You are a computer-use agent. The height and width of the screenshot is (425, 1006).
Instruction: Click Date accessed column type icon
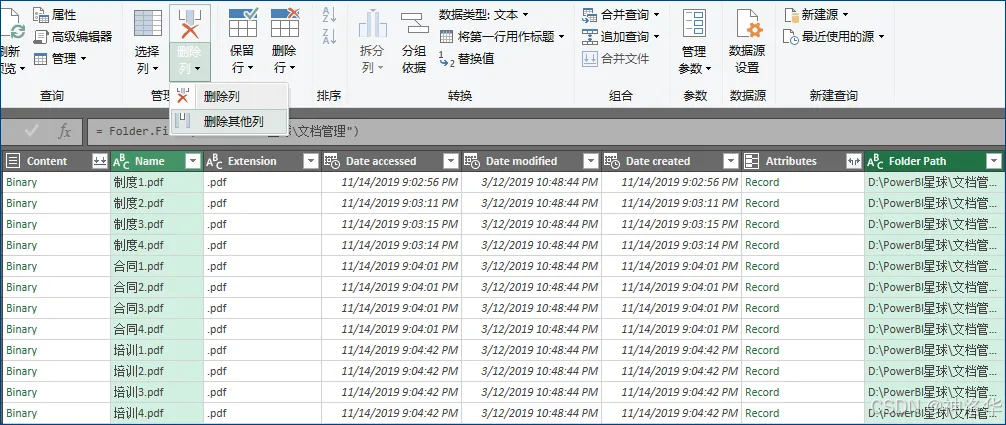[x=331, y=161]
